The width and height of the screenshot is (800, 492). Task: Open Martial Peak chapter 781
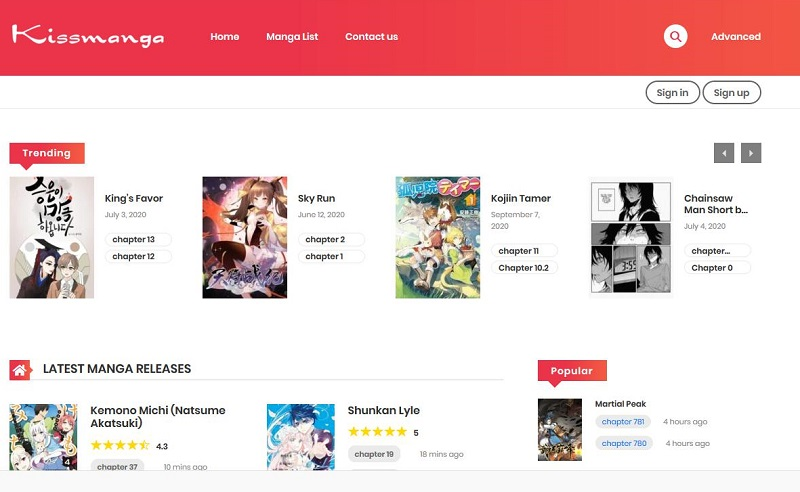[622, 422]
